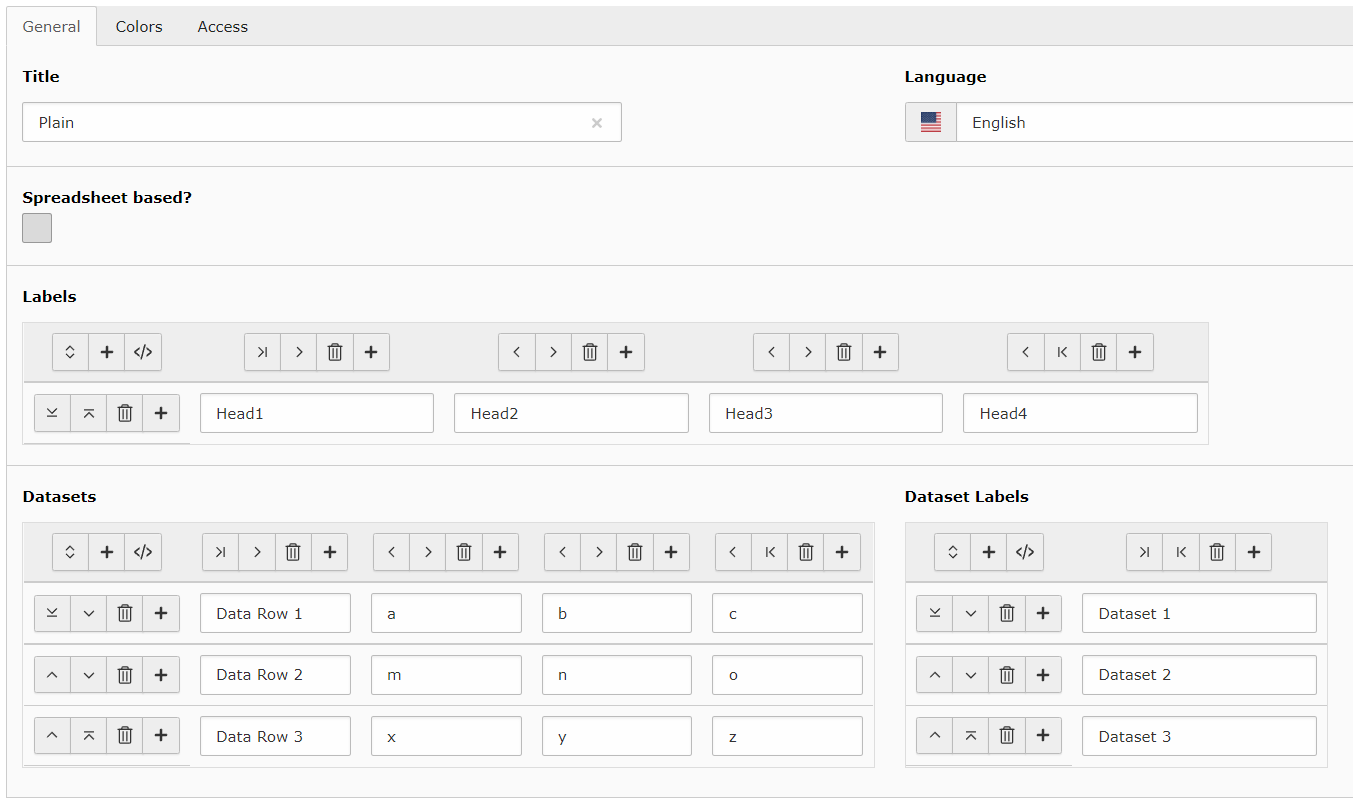Toggle the Spreadsheet based checkbox
Screen dimensions: 1353x809
click(36, 228)
